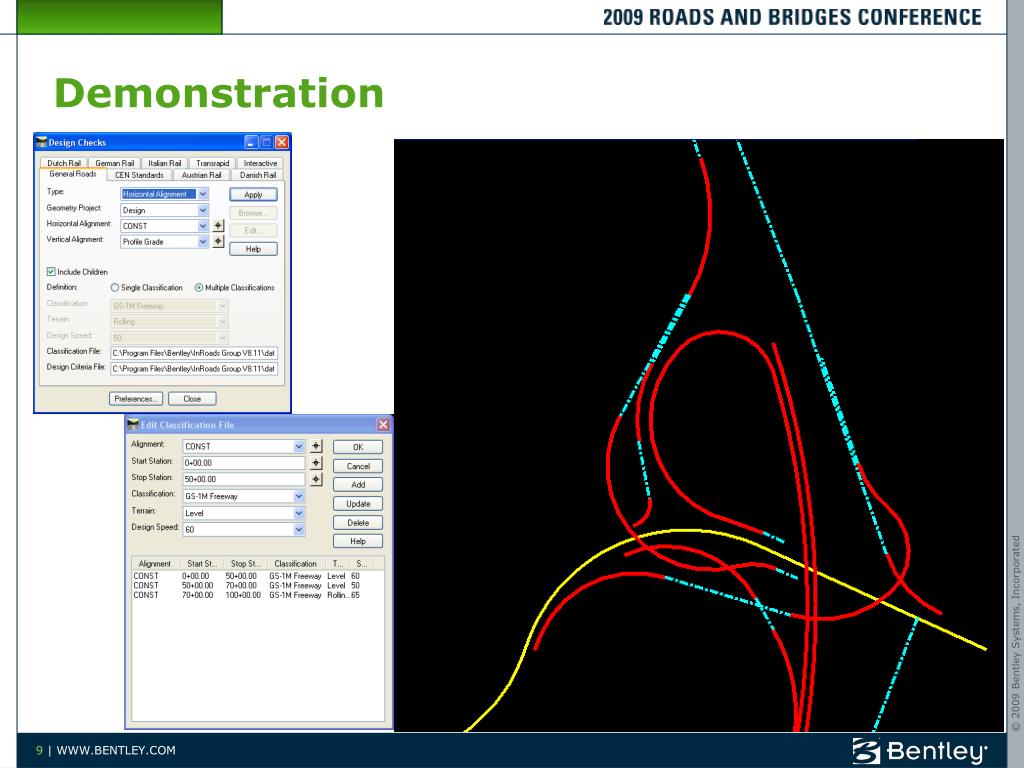
Task: Click the target picker beside Horizontal Alignment
Action: click(218, 226)
